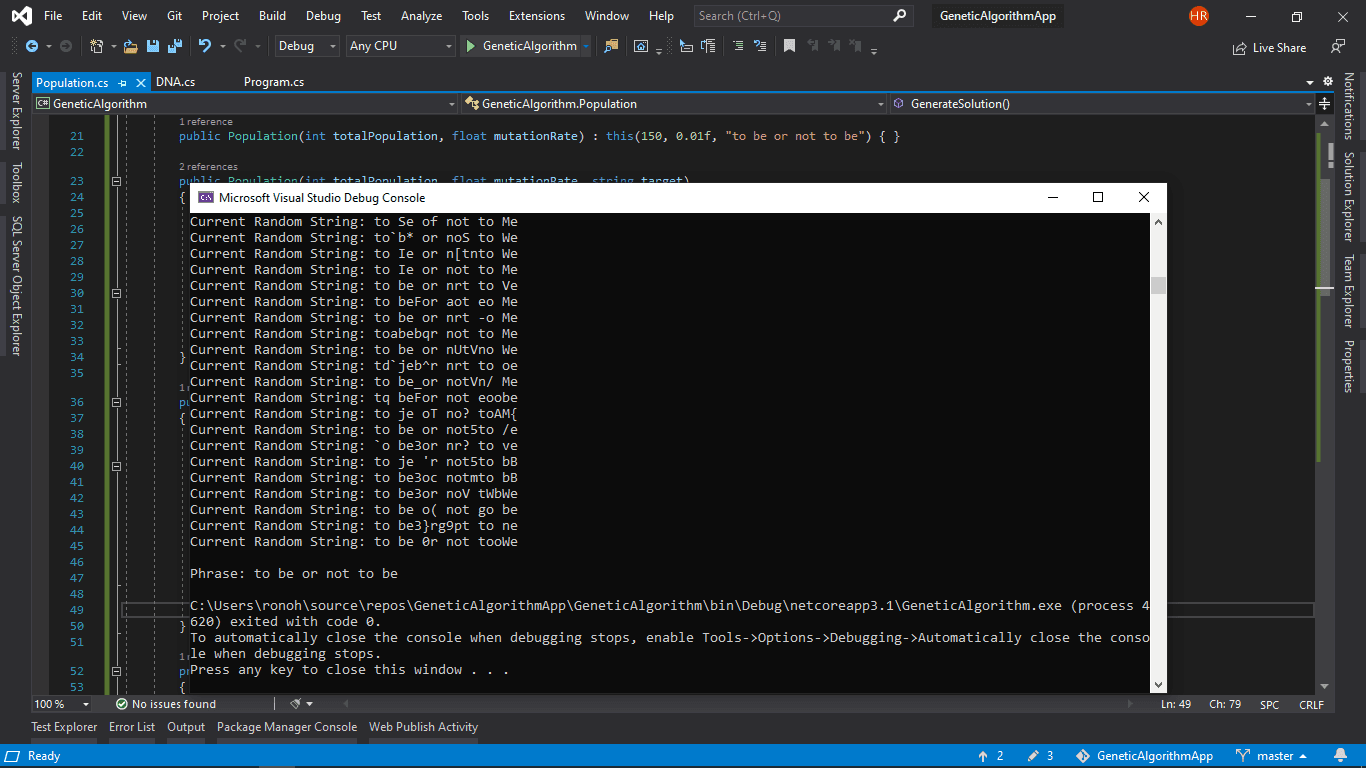Click the Undo arrow icon
This screenshot has height=768, width=1366.
click(x=205, y=46)
